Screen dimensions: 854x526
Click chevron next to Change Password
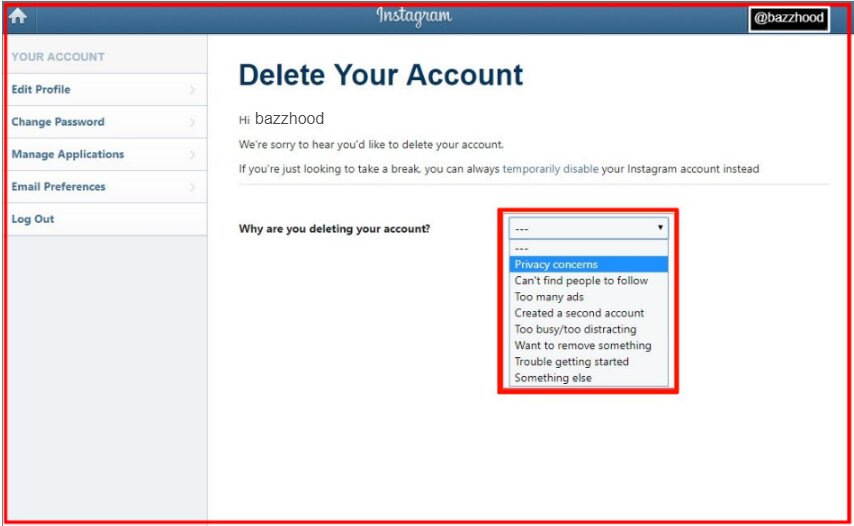192,123
